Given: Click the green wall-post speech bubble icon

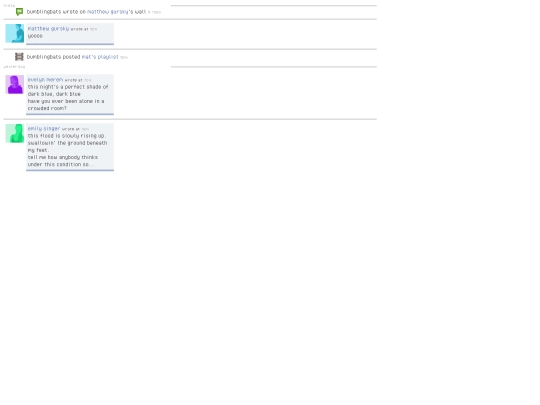Looking at the screenshot, I should pyautogui.click(x=20, y=12).
